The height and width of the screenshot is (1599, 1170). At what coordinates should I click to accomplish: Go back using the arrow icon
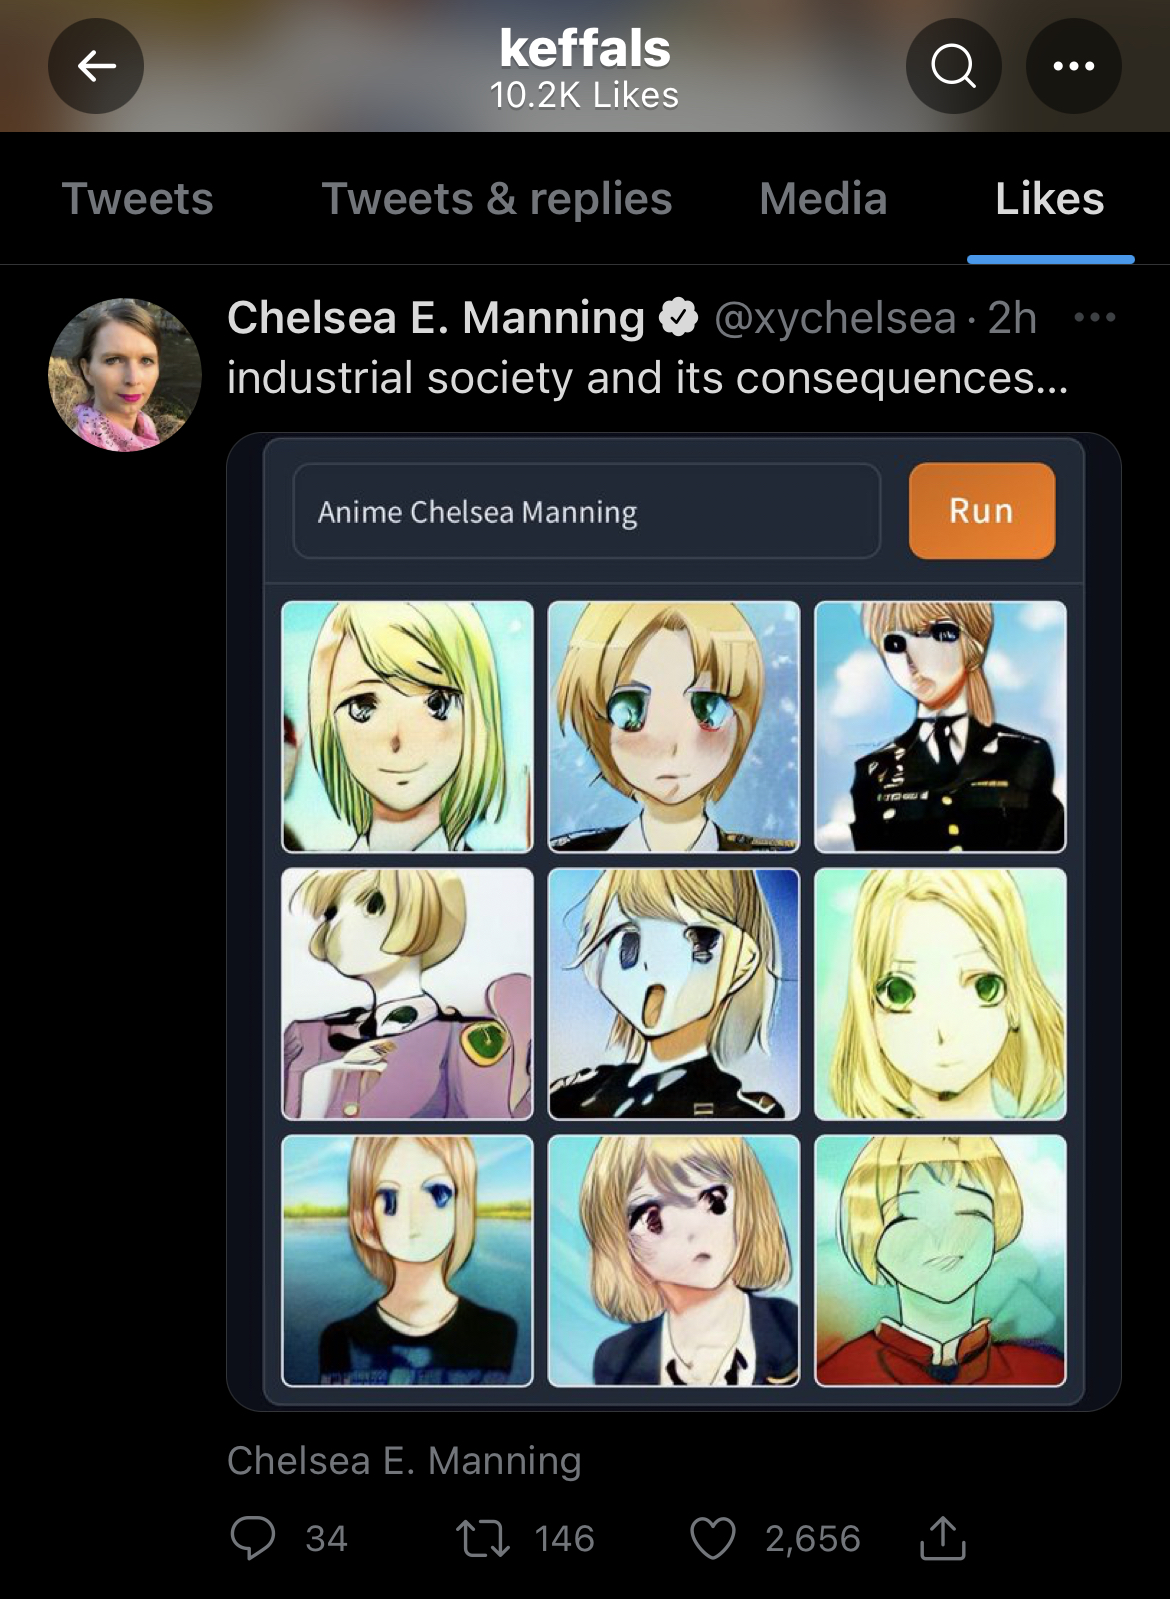point(96,66)
